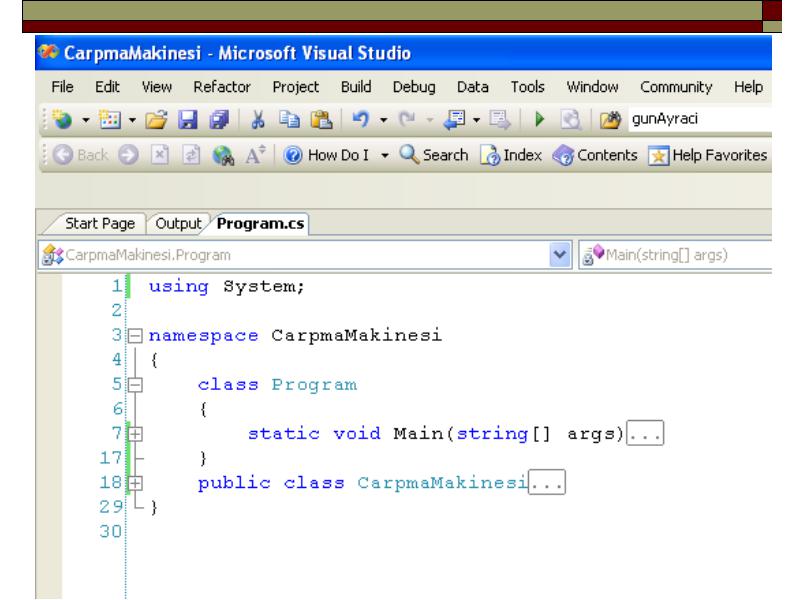Click the Stop icon in the help toolbar

tap(160, 155)
